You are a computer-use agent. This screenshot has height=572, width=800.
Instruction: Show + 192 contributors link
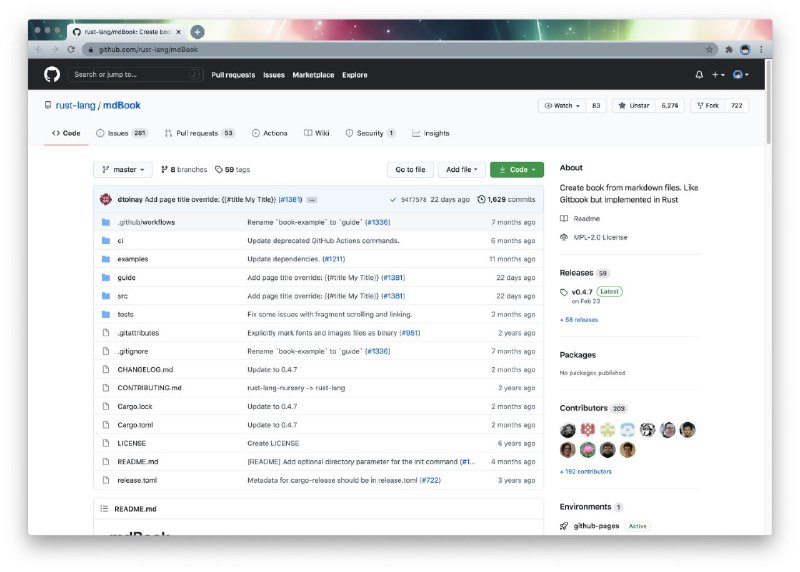586,471
